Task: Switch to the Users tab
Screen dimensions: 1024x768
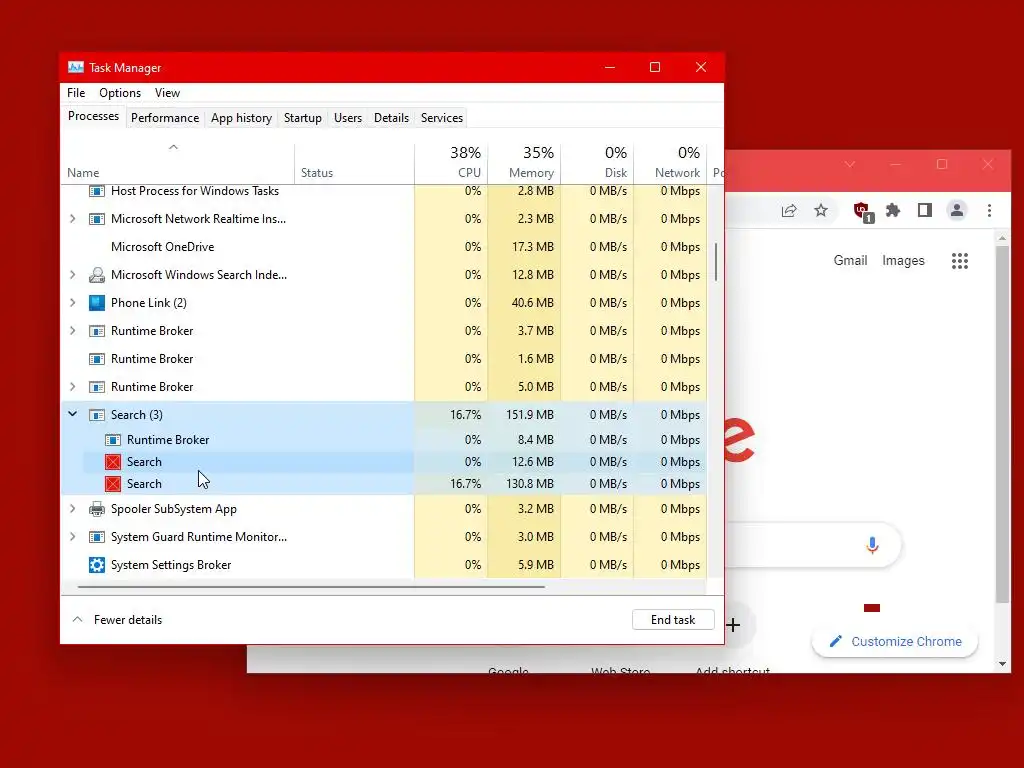Action: click(347, 118)
